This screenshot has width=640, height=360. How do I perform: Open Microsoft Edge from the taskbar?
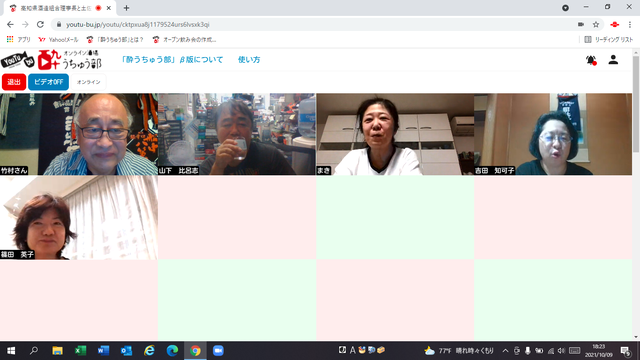point(172,351)
